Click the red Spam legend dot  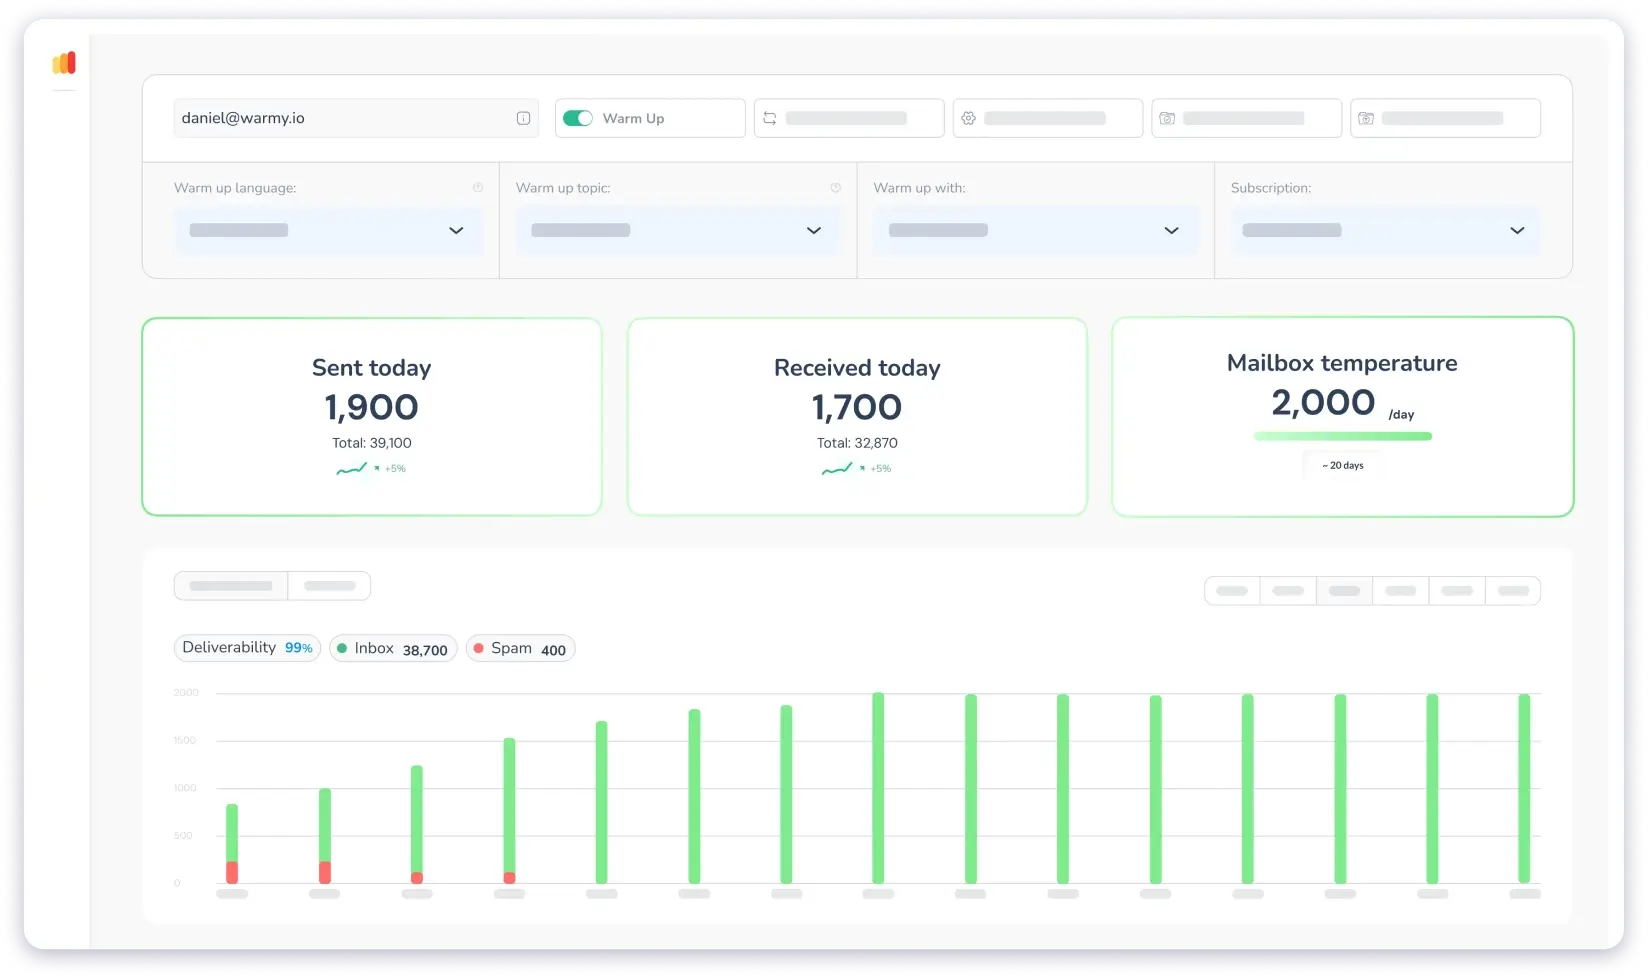(x=479, y=648)
